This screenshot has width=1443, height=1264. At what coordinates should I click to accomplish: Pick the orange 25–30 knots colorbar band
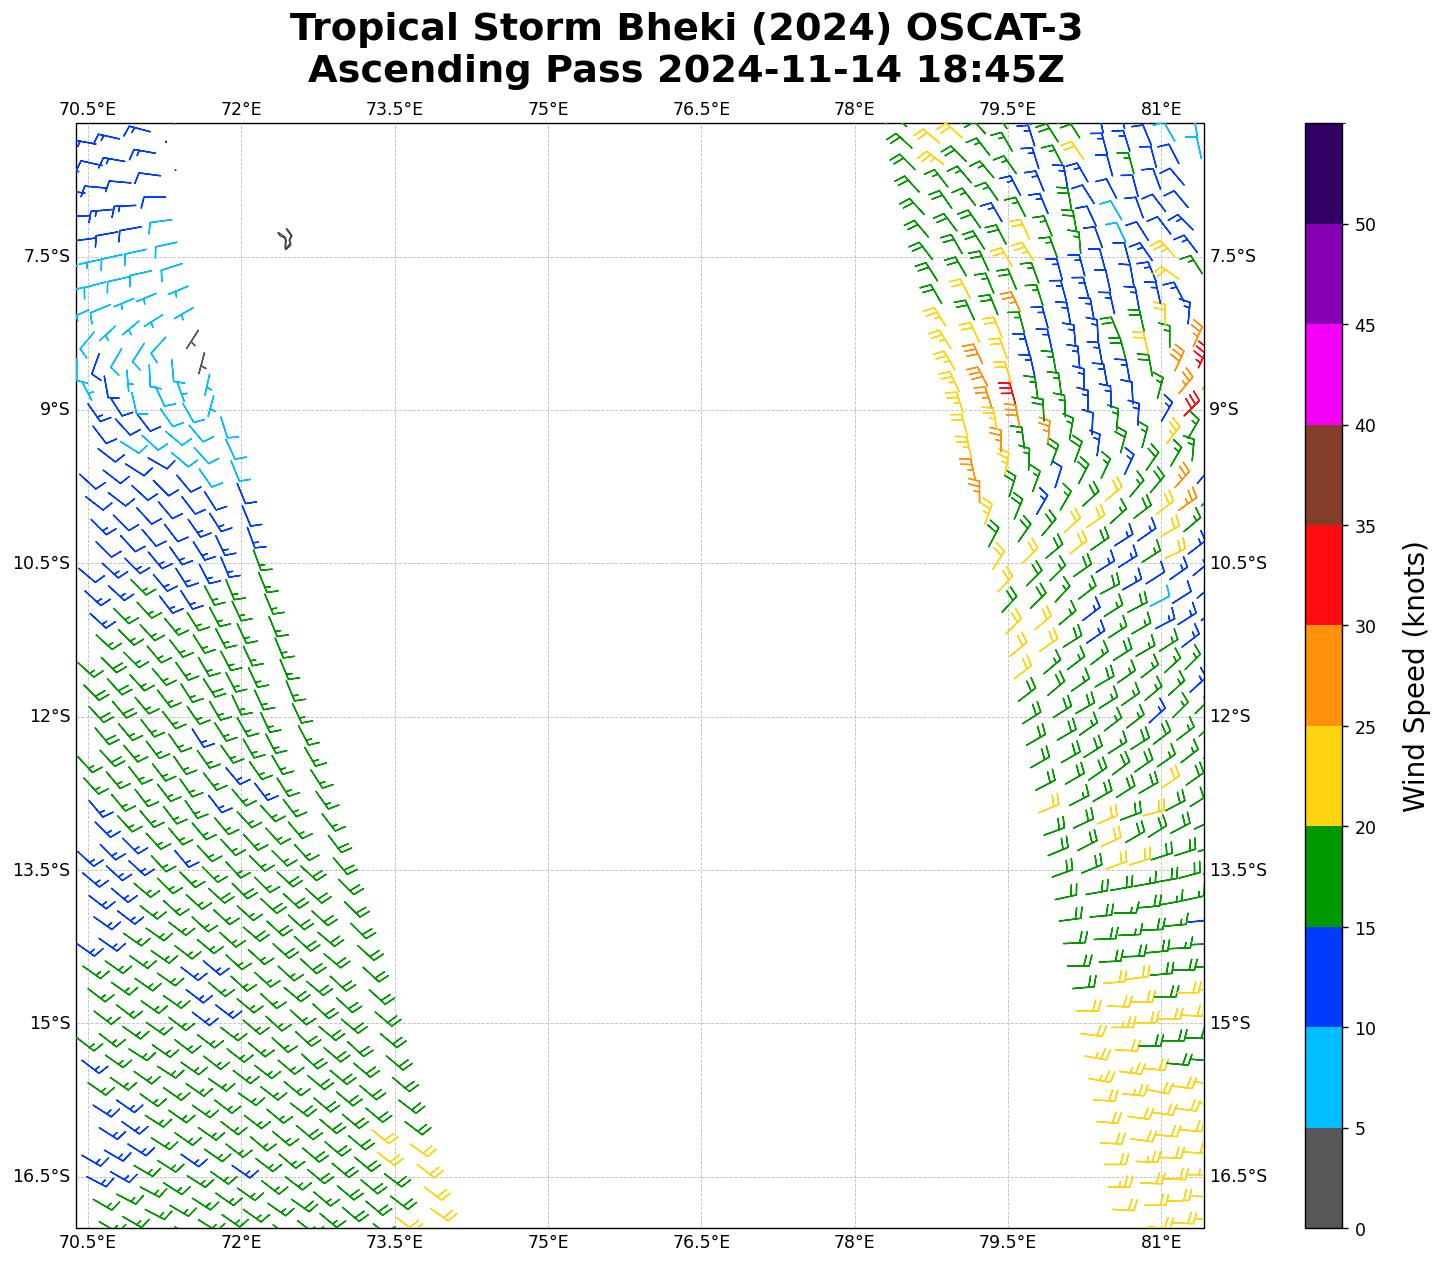click(x=1323, y=675)
